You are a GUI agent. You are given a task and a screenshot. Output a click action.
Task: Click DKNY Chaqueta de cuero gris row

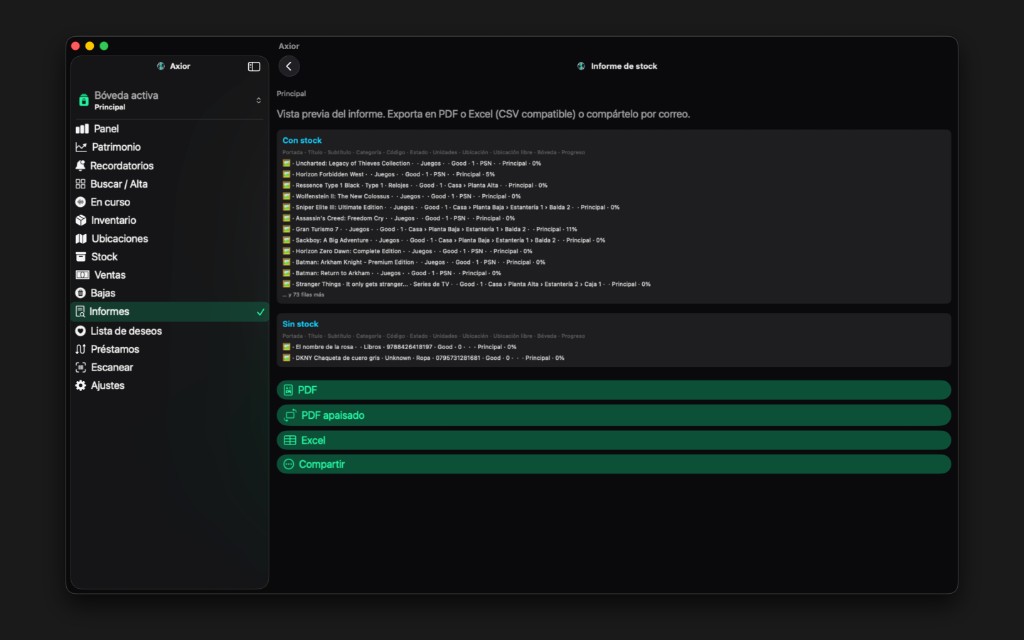(x=423, y=358)
